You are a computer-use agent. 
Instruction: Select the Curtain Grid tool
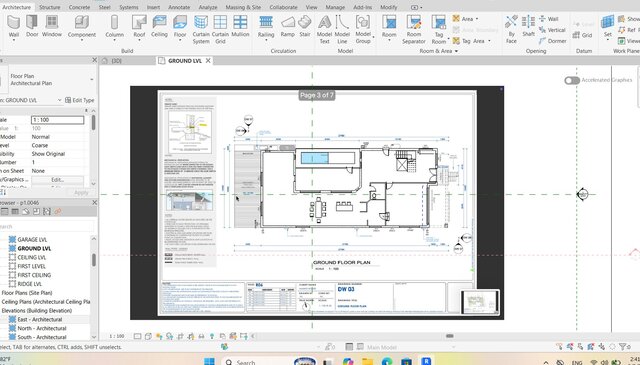click(220, 29)
